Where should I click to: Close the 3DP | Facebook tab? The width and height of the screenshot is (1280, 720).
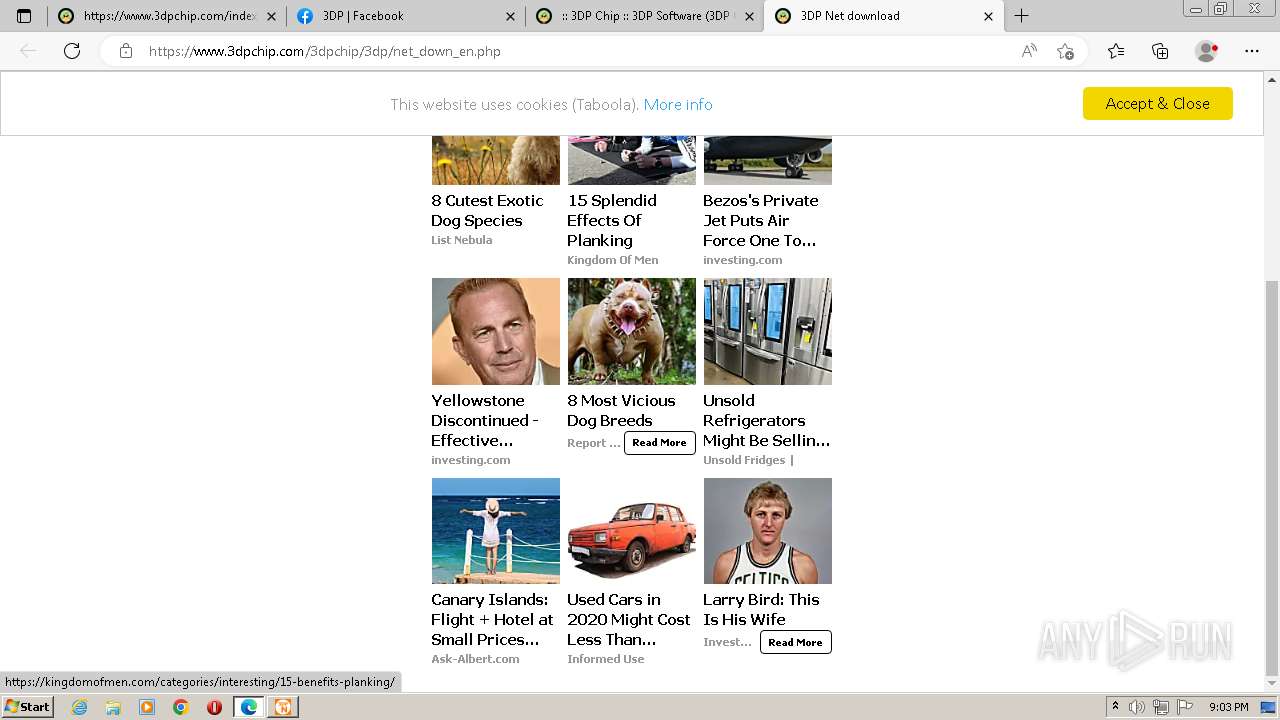tap(510, 16)
